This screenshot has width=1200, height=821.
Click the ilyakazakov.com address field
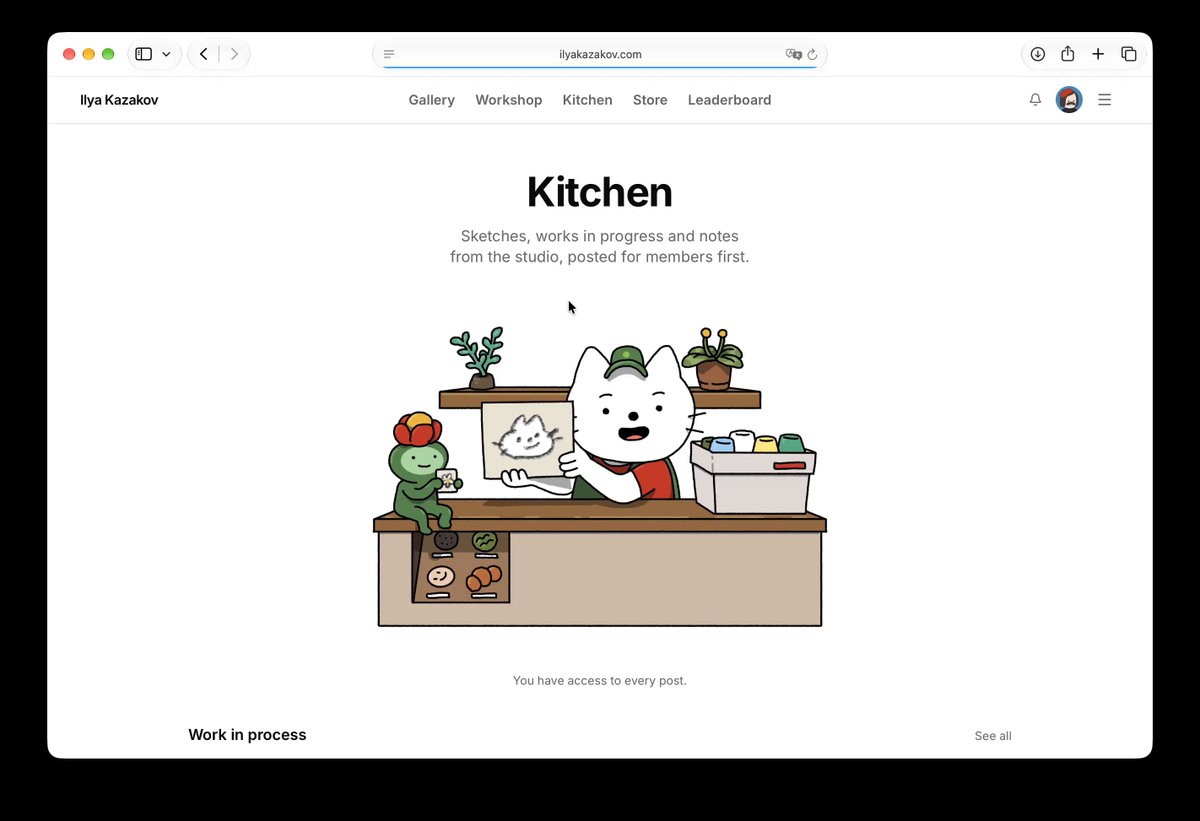pyautogui.click(x=600, y=55)
